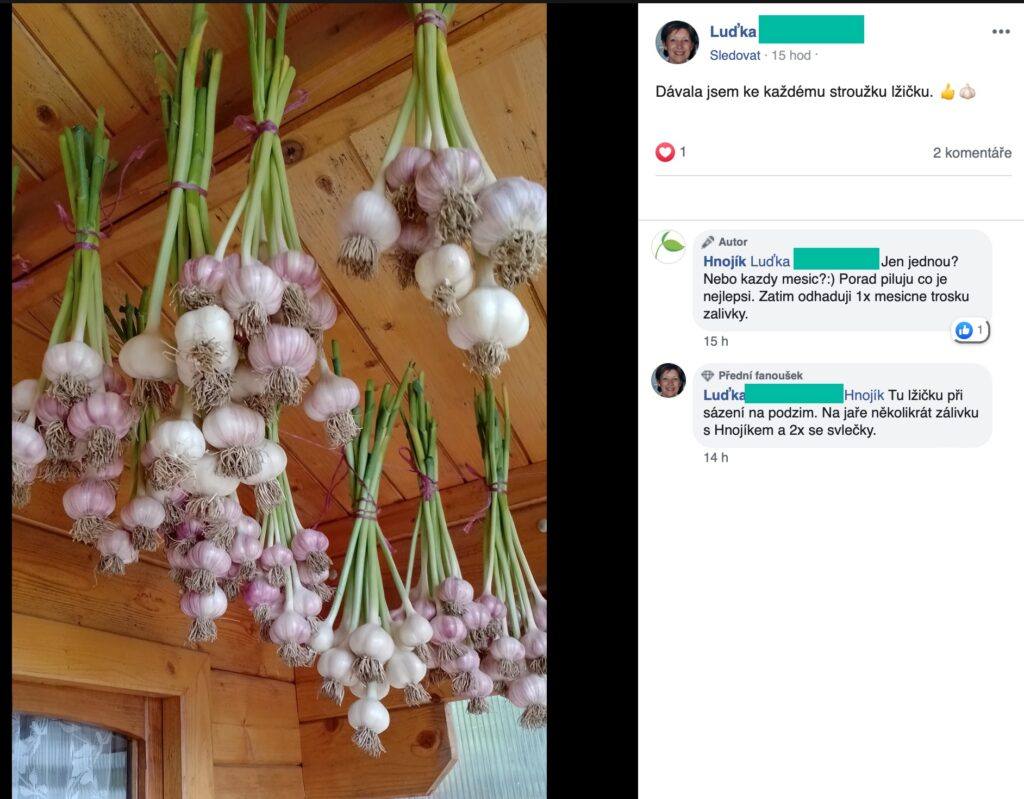Click the heart reaction icon under the post
This screenshot has height=799, width=1024.
[665, 152]
